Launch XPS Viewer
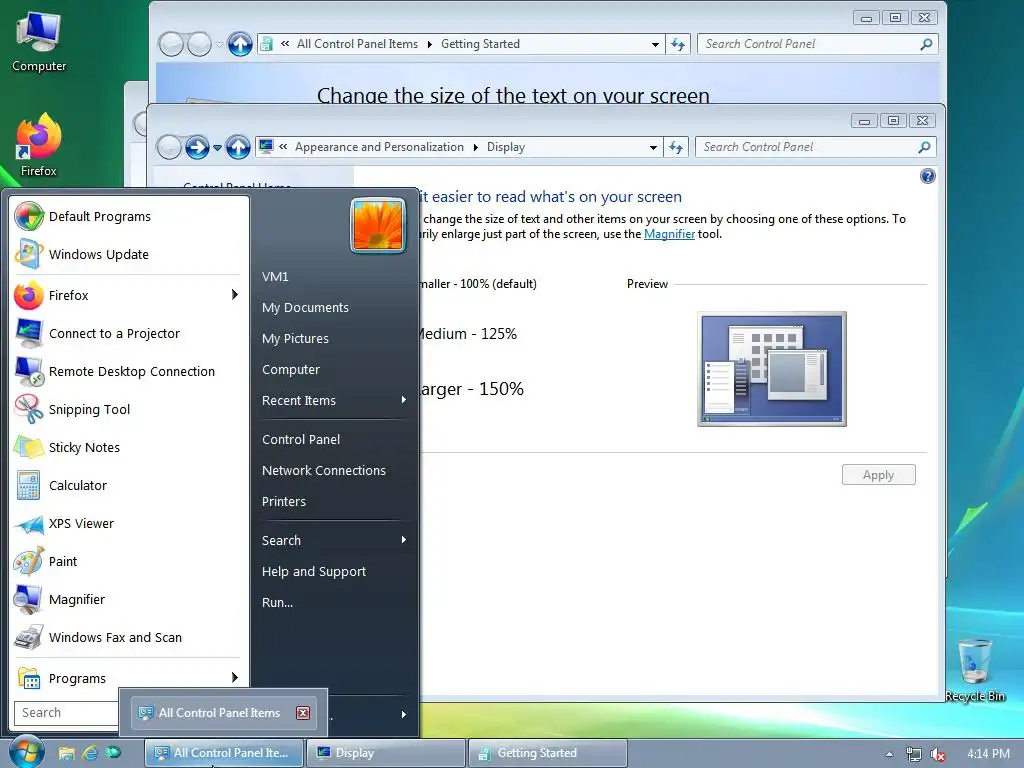Viewport: 1024px width, 768px height. [x=127, y=524]
